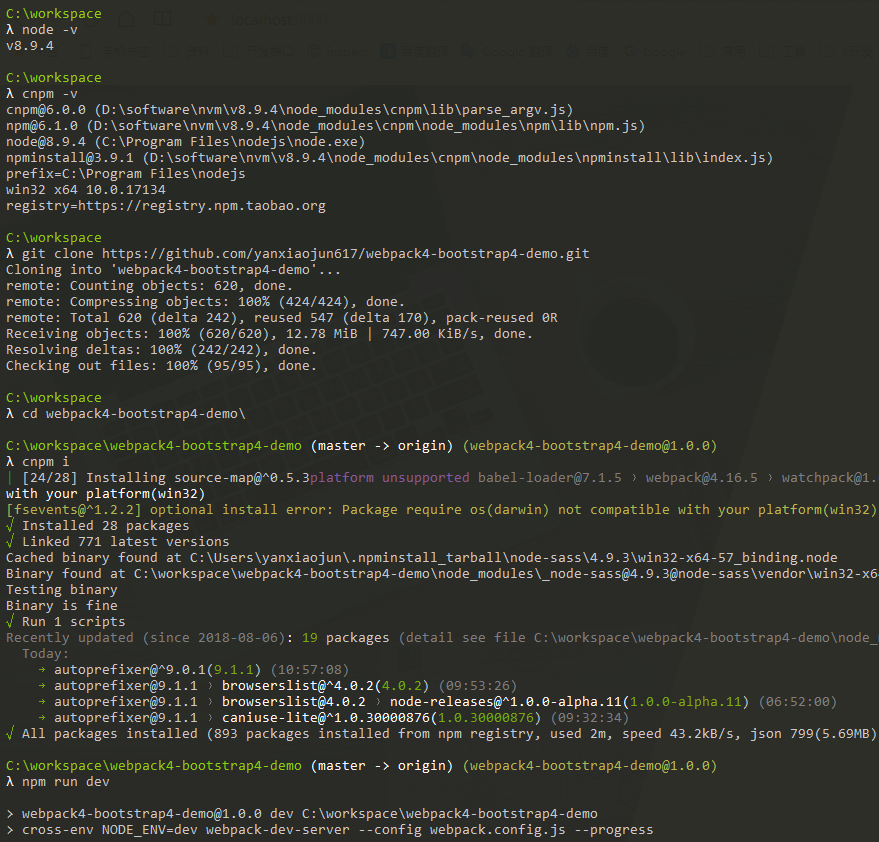
Task: Click 'Installed 28 packages' line
Action: pos(98,525)
